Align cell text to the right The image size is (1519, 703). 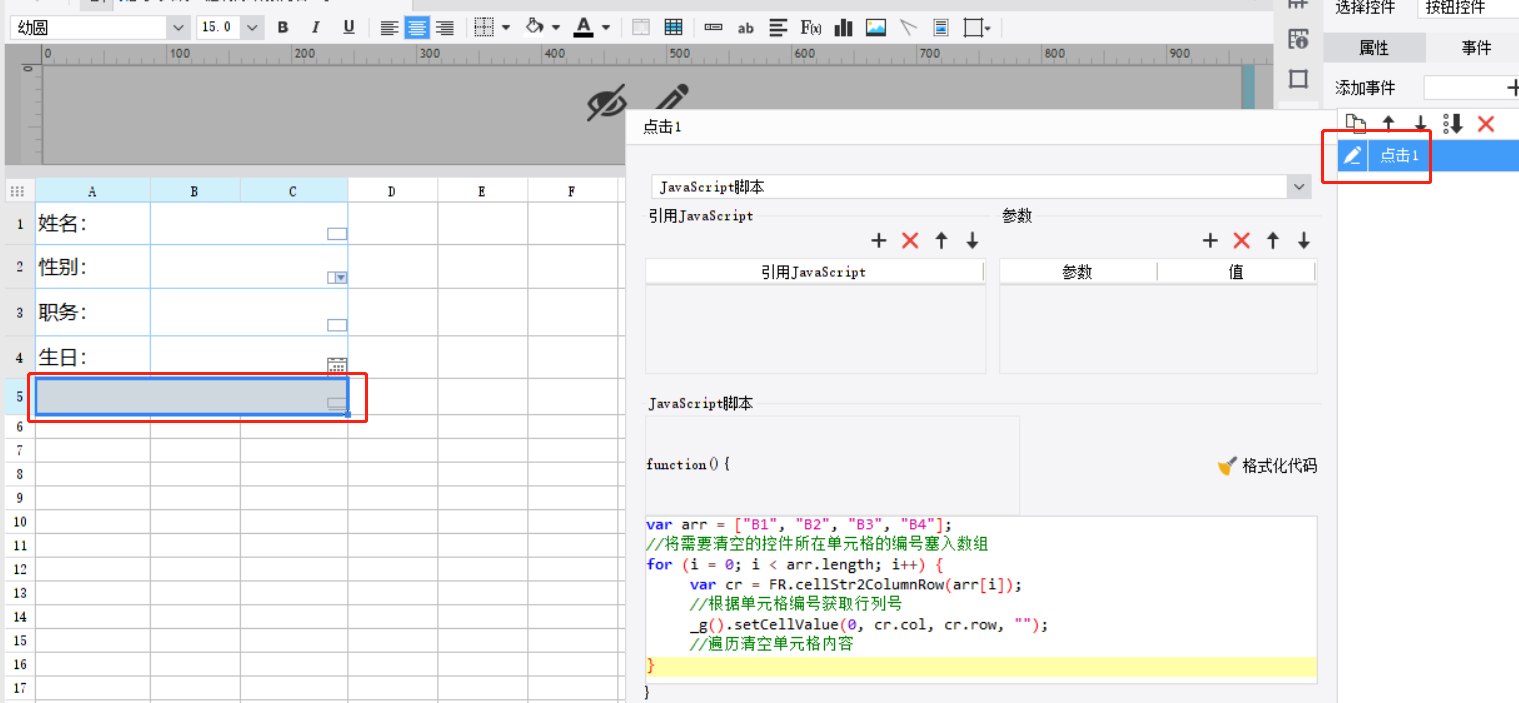[x=444, y=28]
